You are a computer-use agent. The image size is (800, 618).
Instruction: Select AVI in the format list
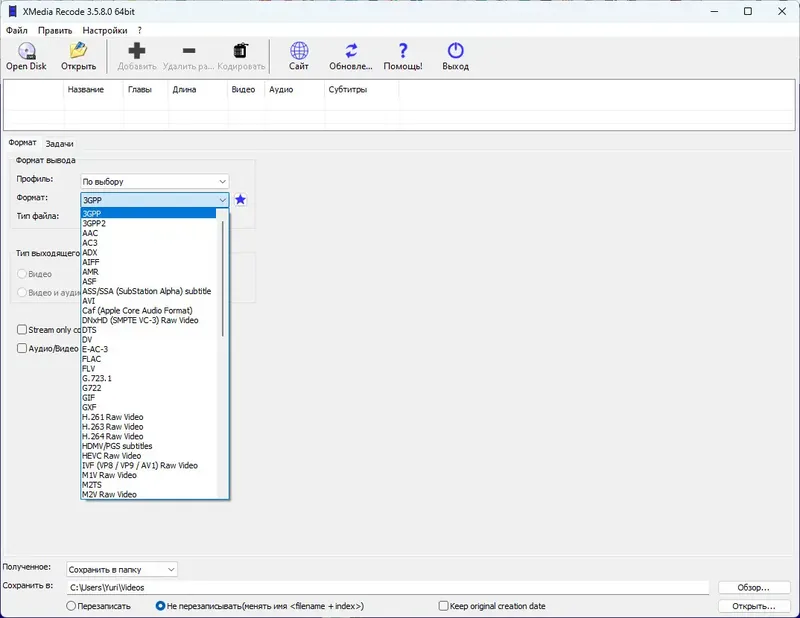(149, 301)
